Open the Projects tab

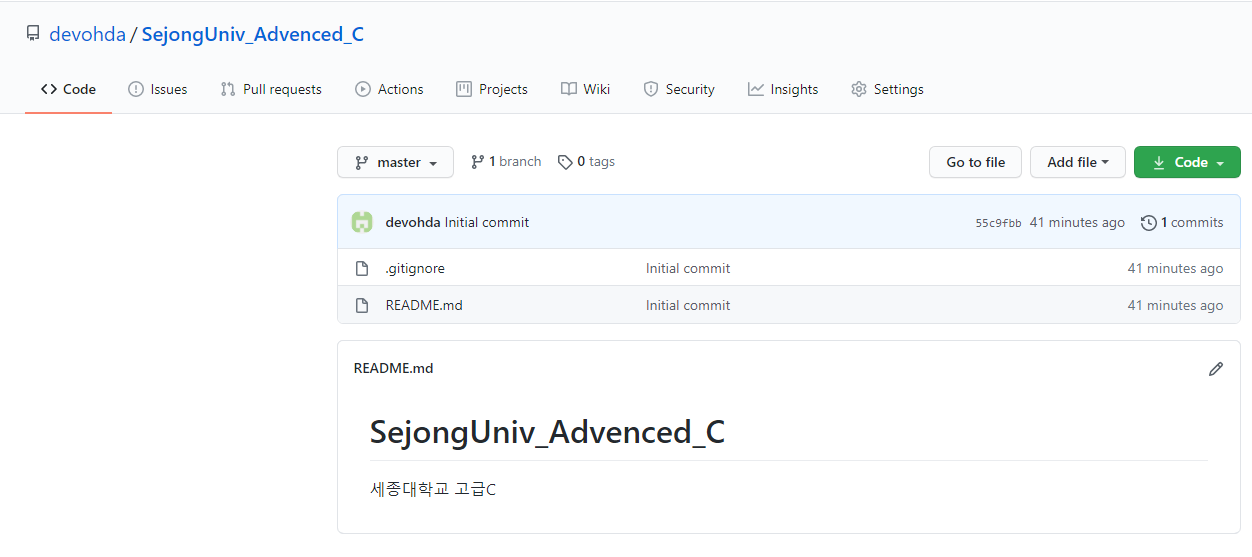pyautogui.click(x=492, y=89)
